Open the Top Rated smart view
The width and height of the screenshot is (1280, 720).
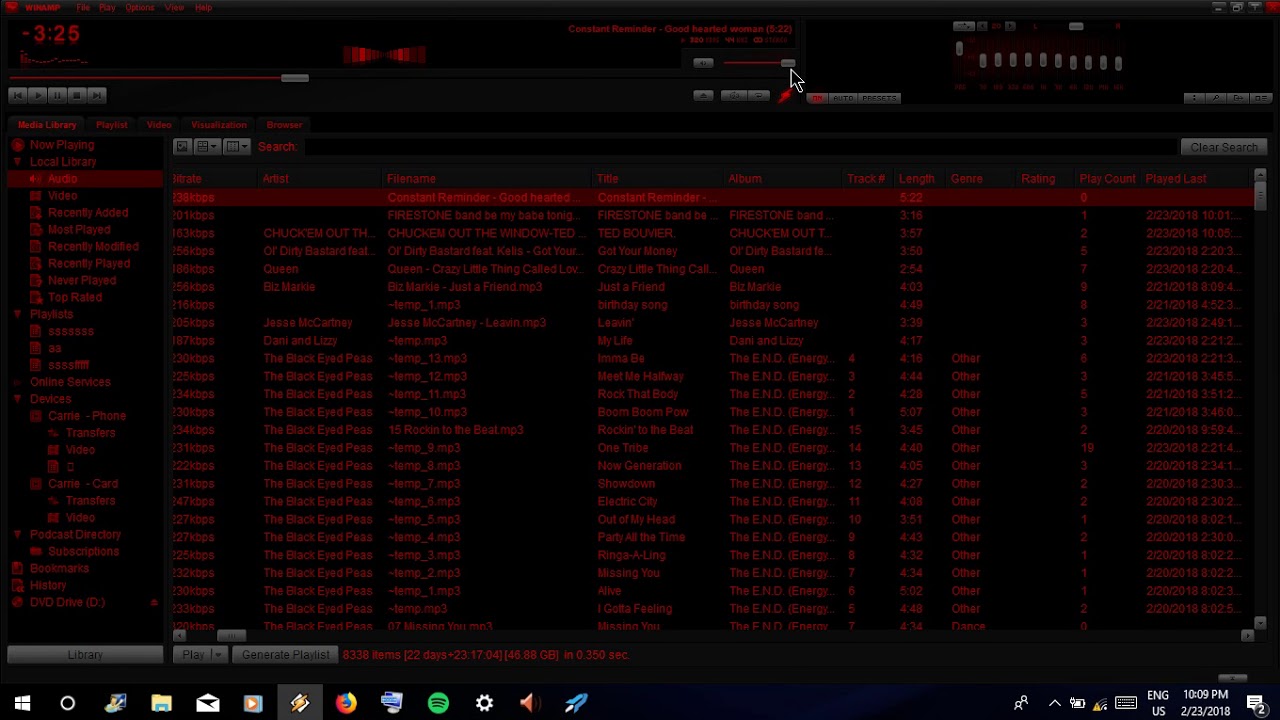click(x=75, y=298)
